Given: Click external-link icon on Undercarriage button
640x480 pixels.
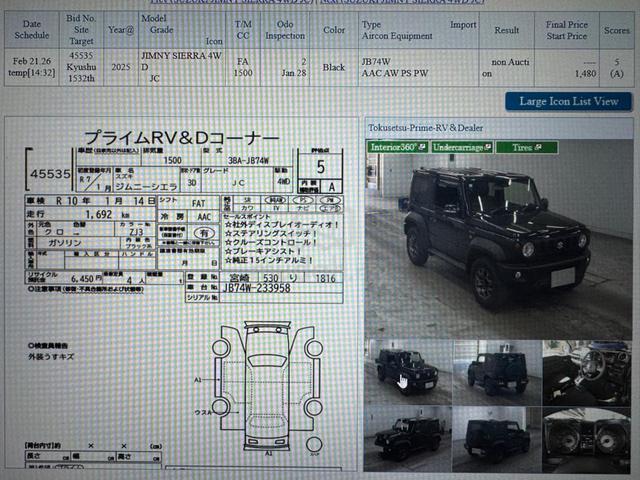Looking at the screenshot, I should [487, 147].
